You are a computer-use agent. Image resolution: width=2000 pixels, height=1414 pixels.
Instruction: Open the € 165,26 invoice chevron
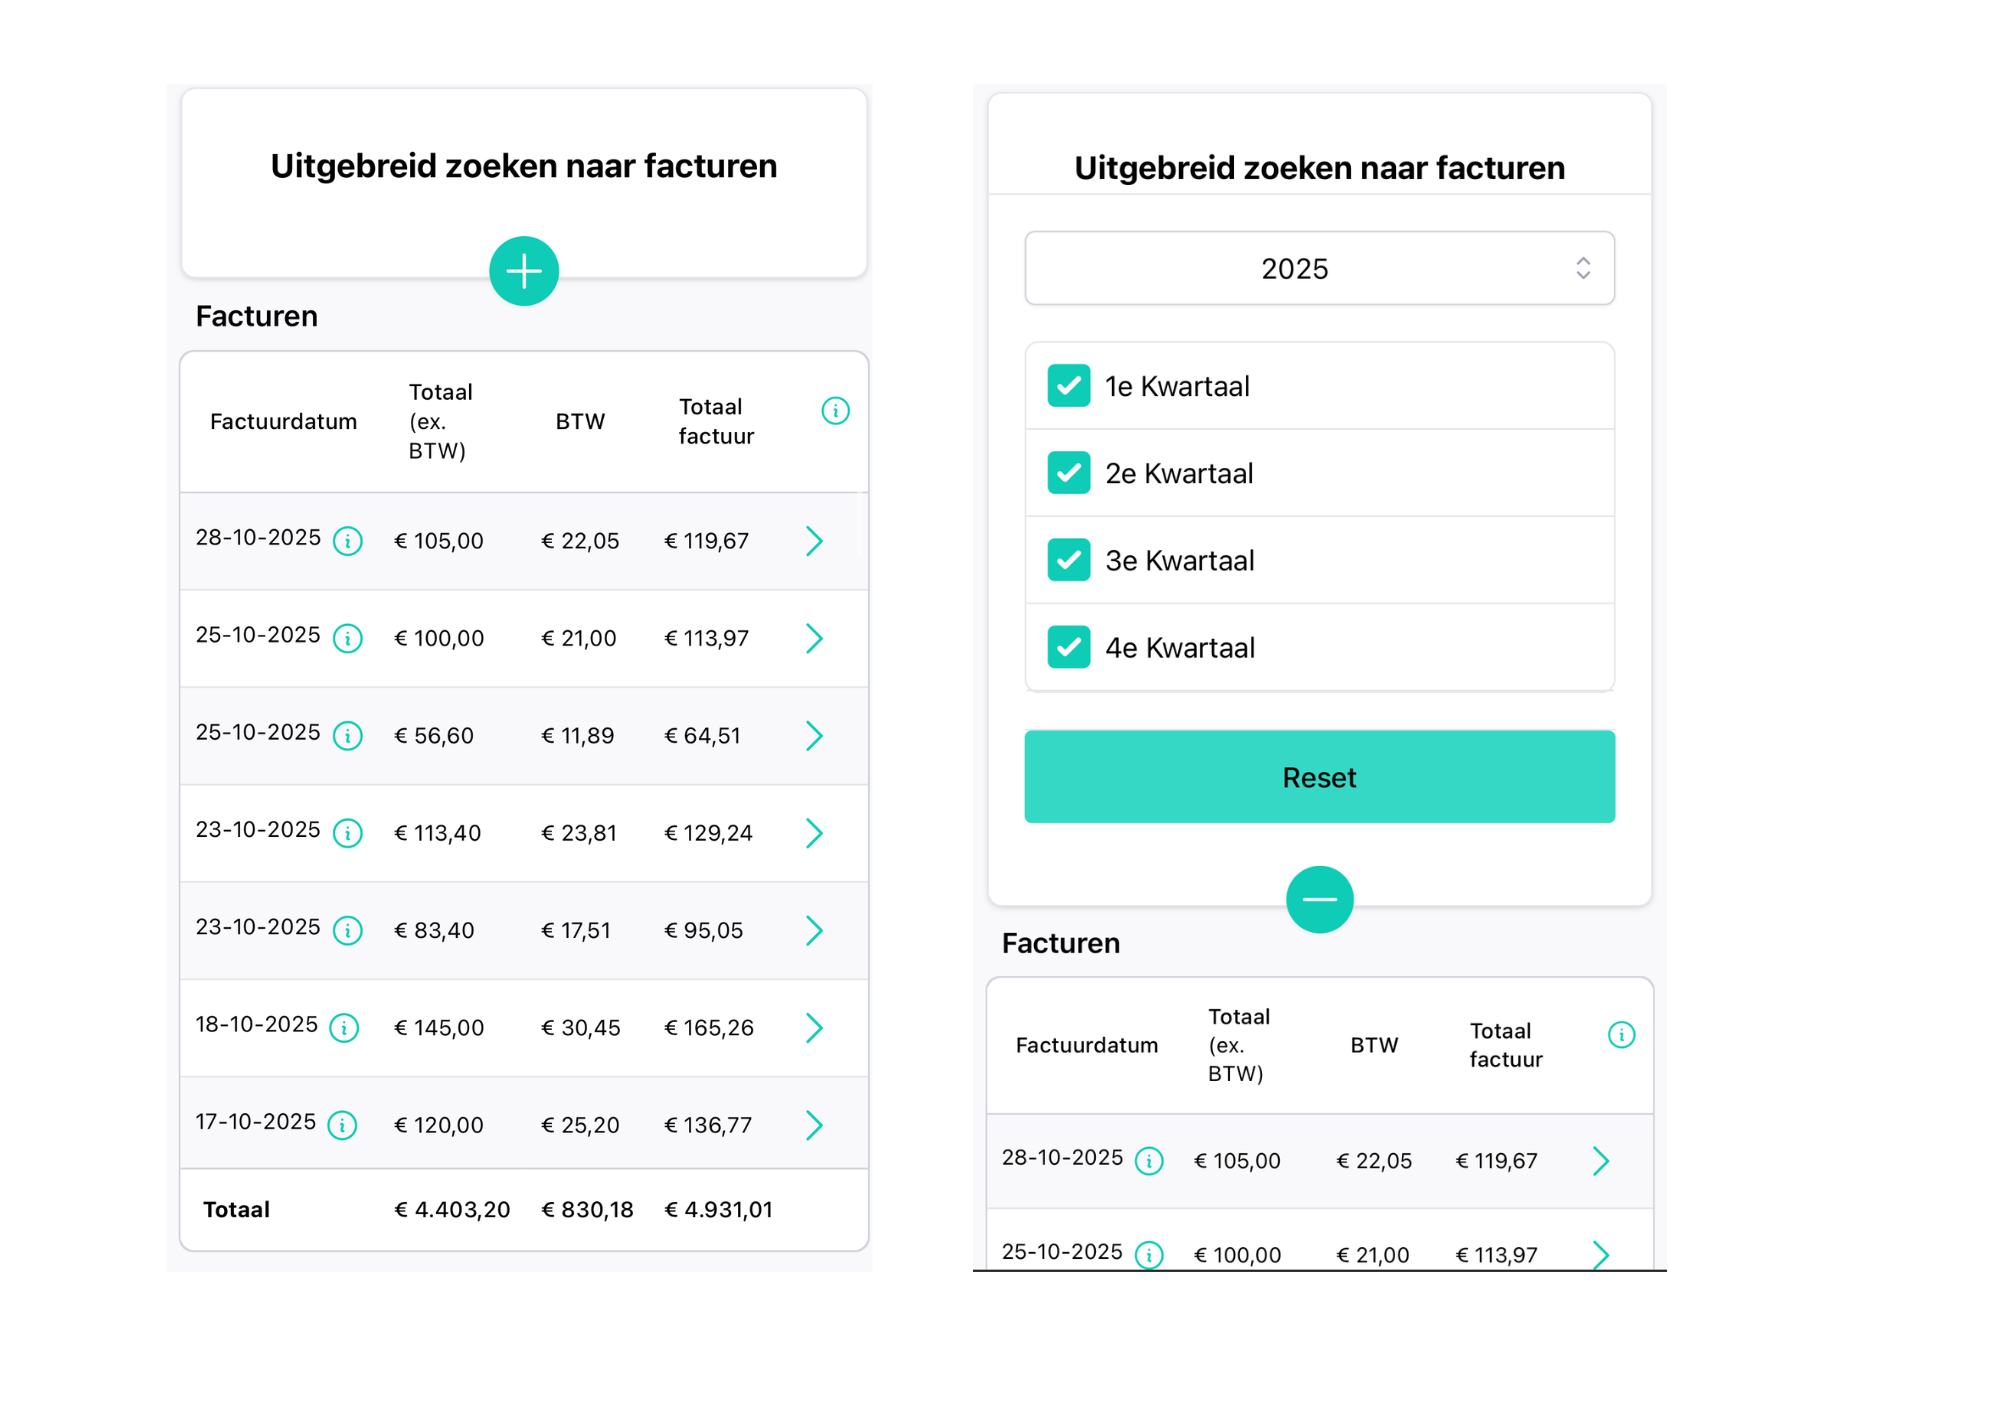click(x=814, y=1028)
